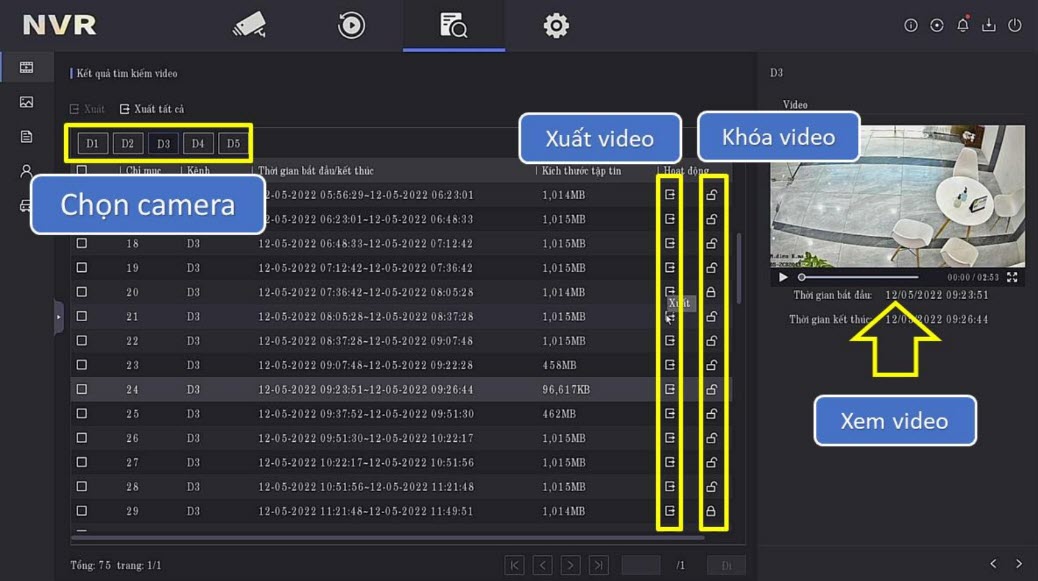This screenshot has width=1038, height=581.
Task: Click the power shutdown icon
Action: coord(1015,26)
